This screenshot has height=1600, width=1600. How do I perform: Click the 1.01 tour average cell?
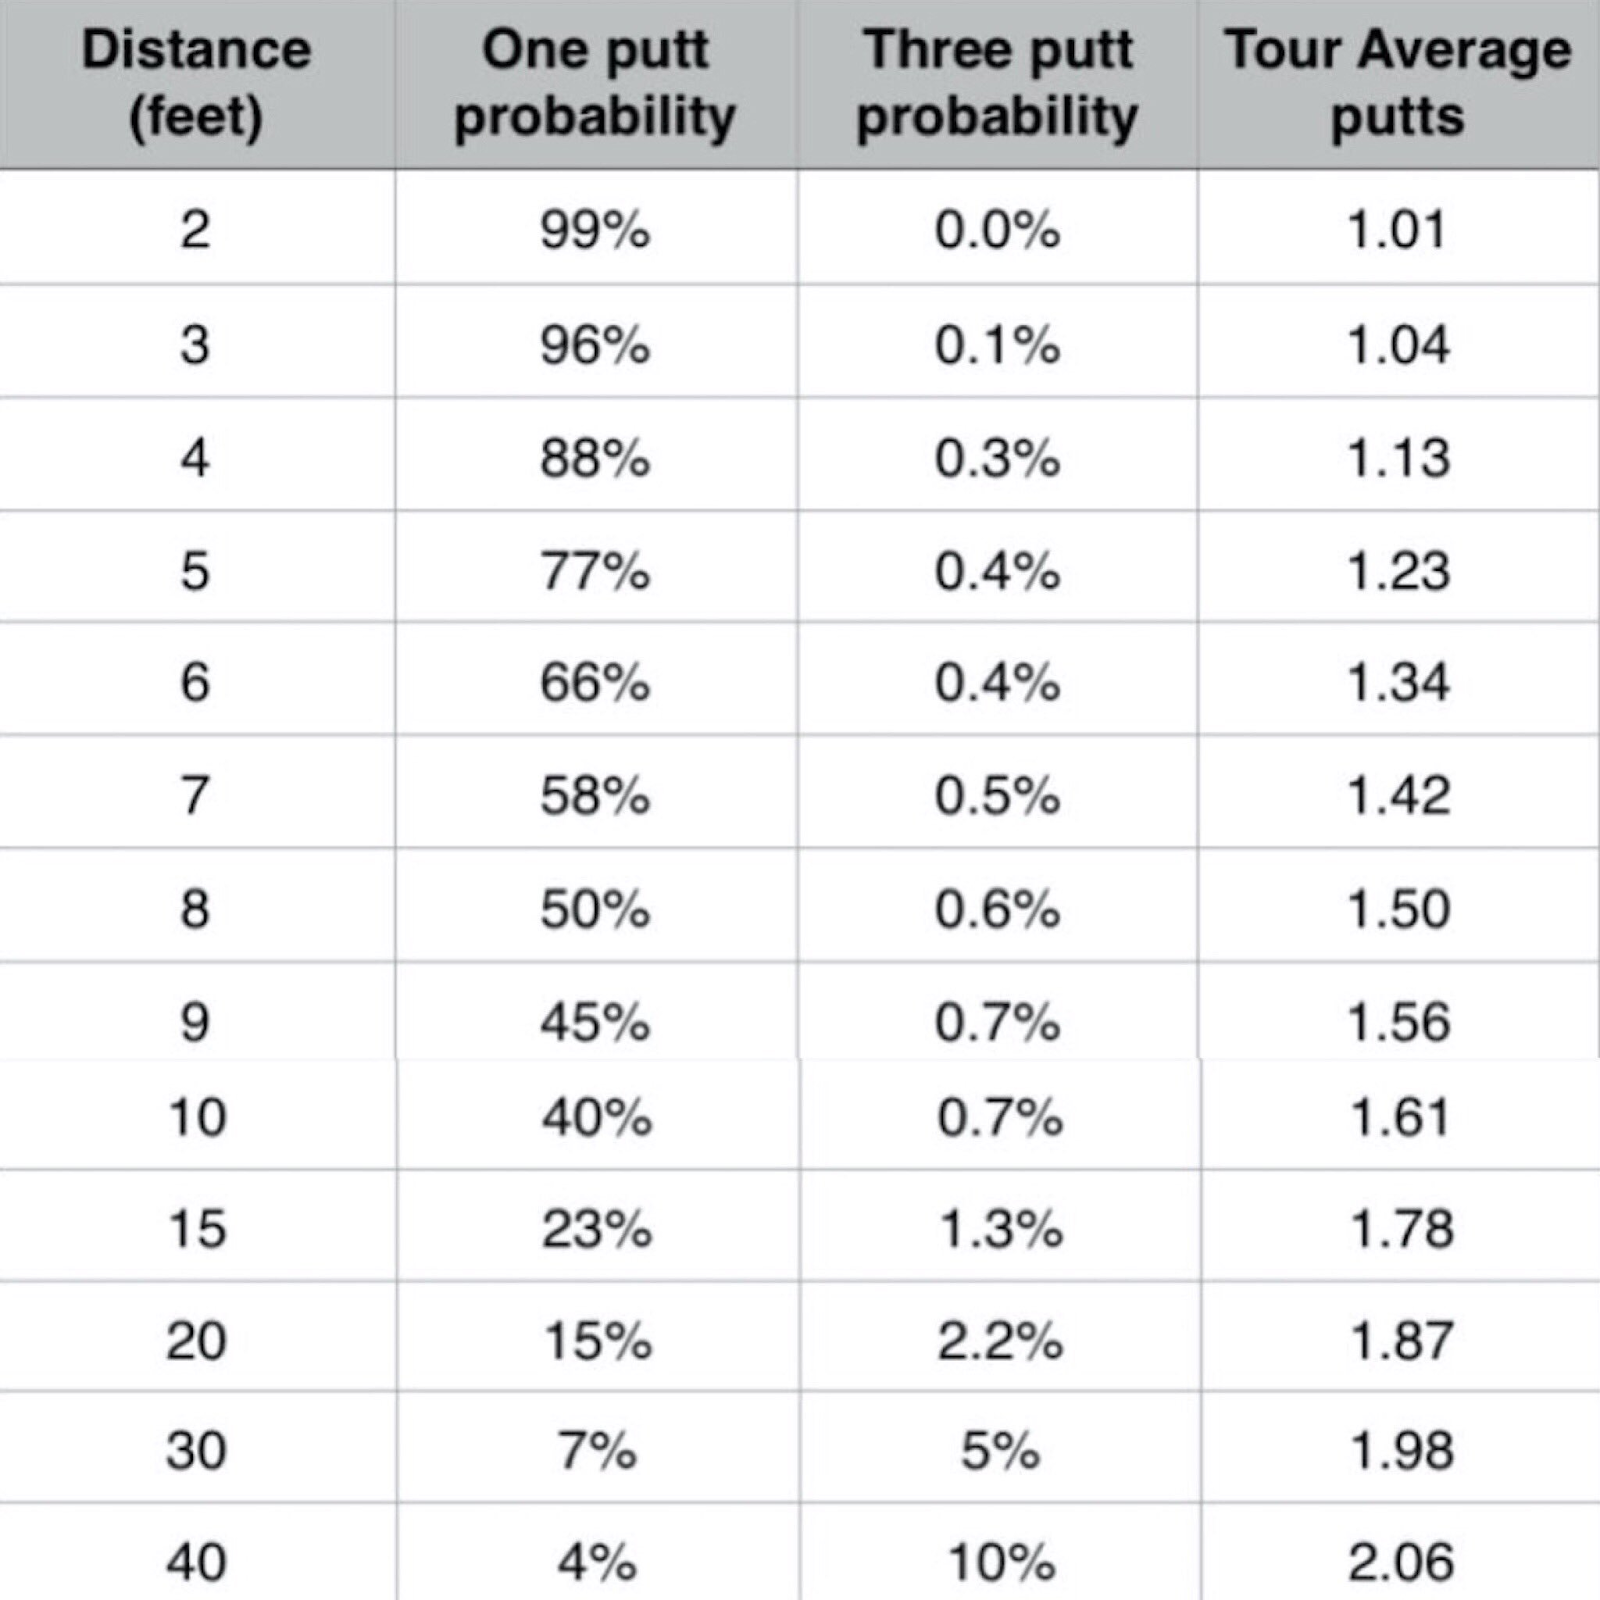tap(1399, 228)
